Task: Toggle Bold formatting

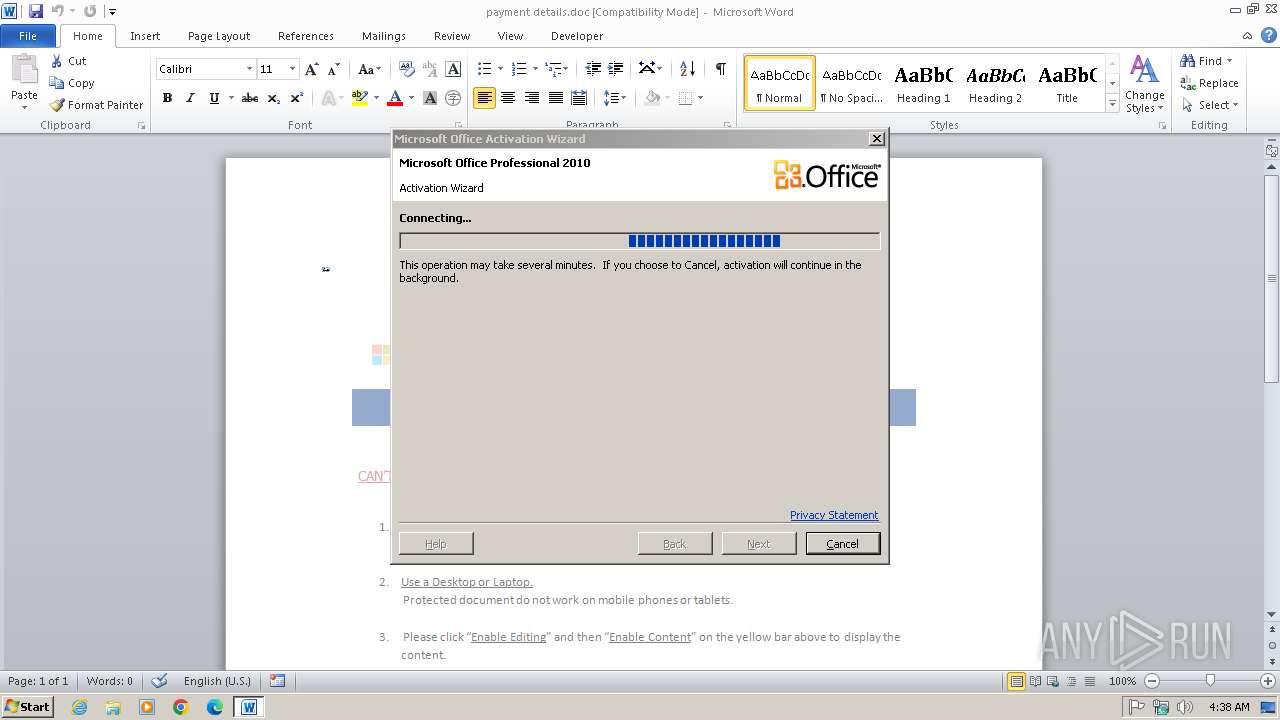Action: pos(167,98)
